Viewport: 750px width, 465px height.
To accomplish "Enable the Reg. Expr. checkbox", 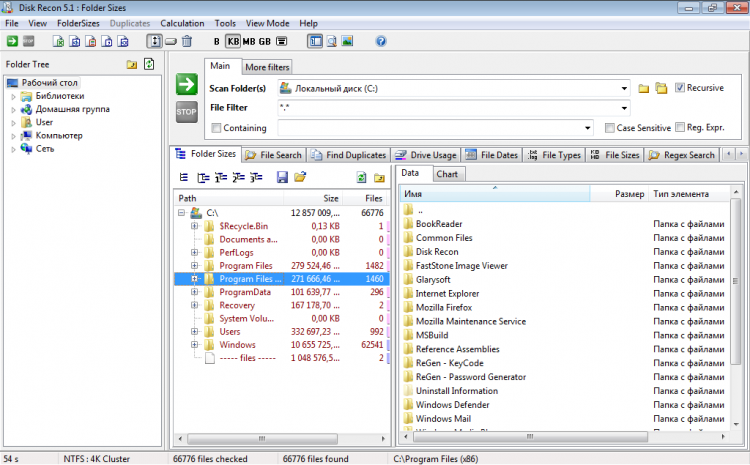I will (680, 127).
